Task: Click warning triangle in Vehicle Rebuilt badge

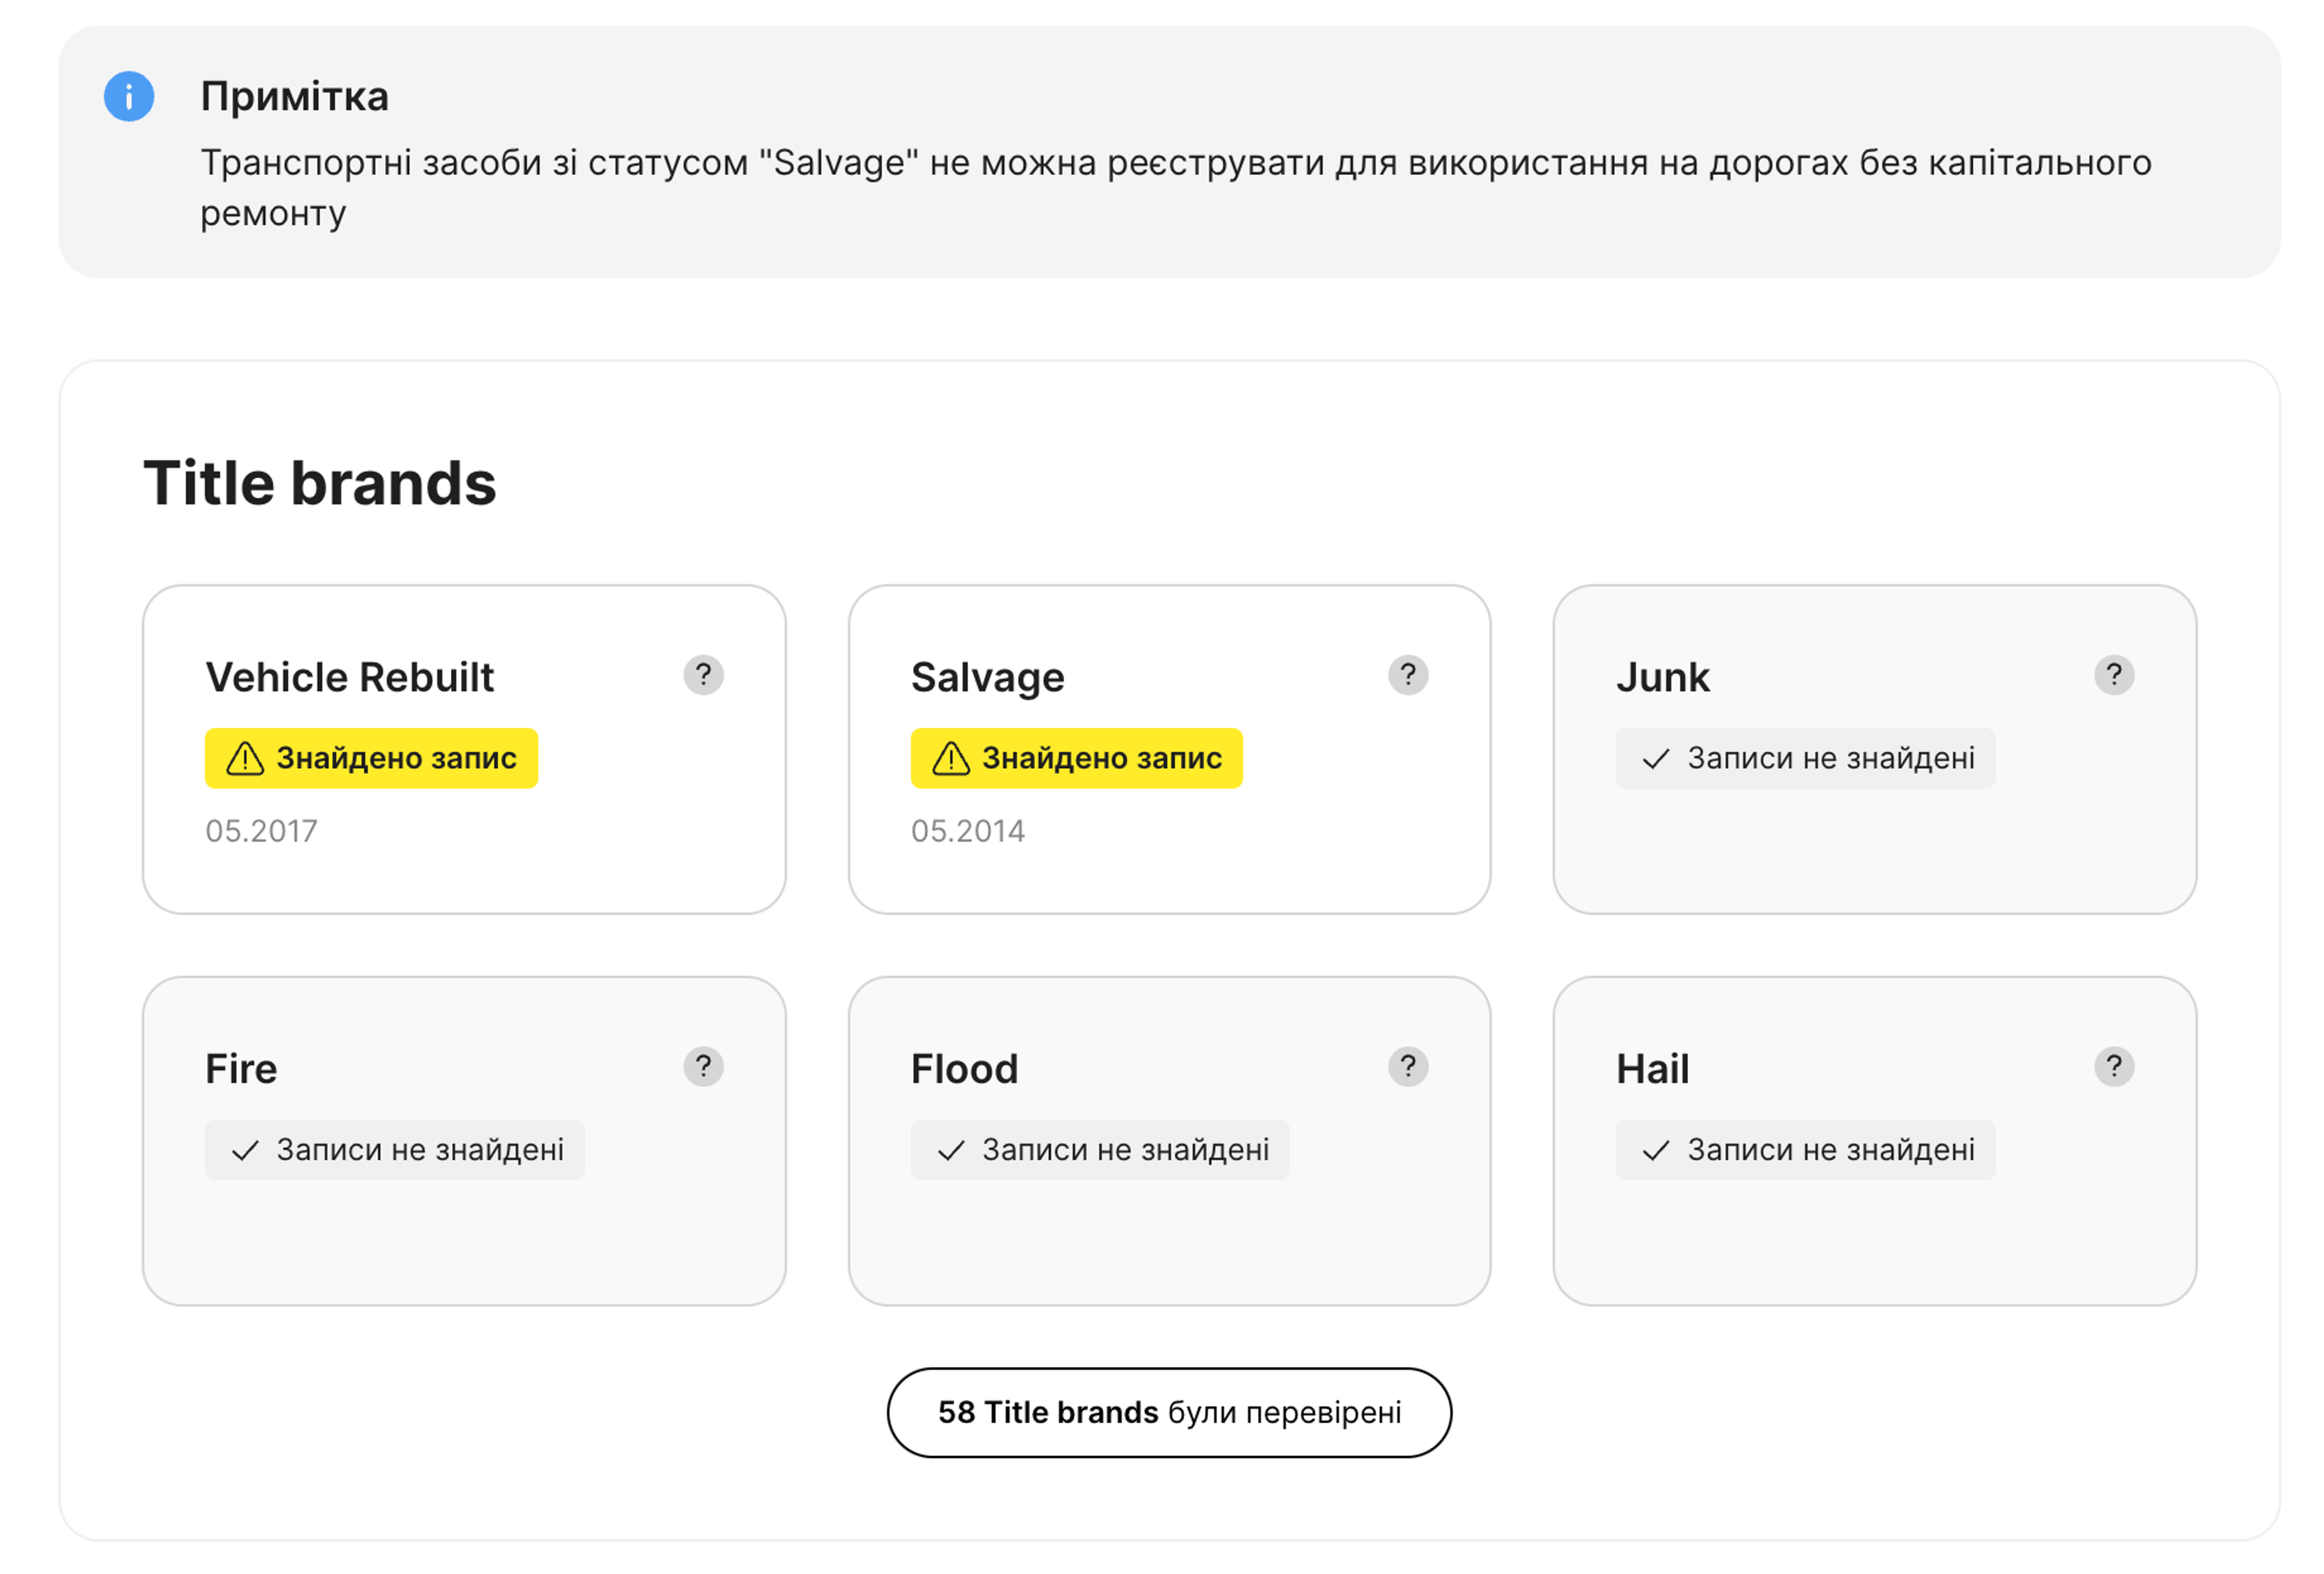Action: tap(245, 759)
